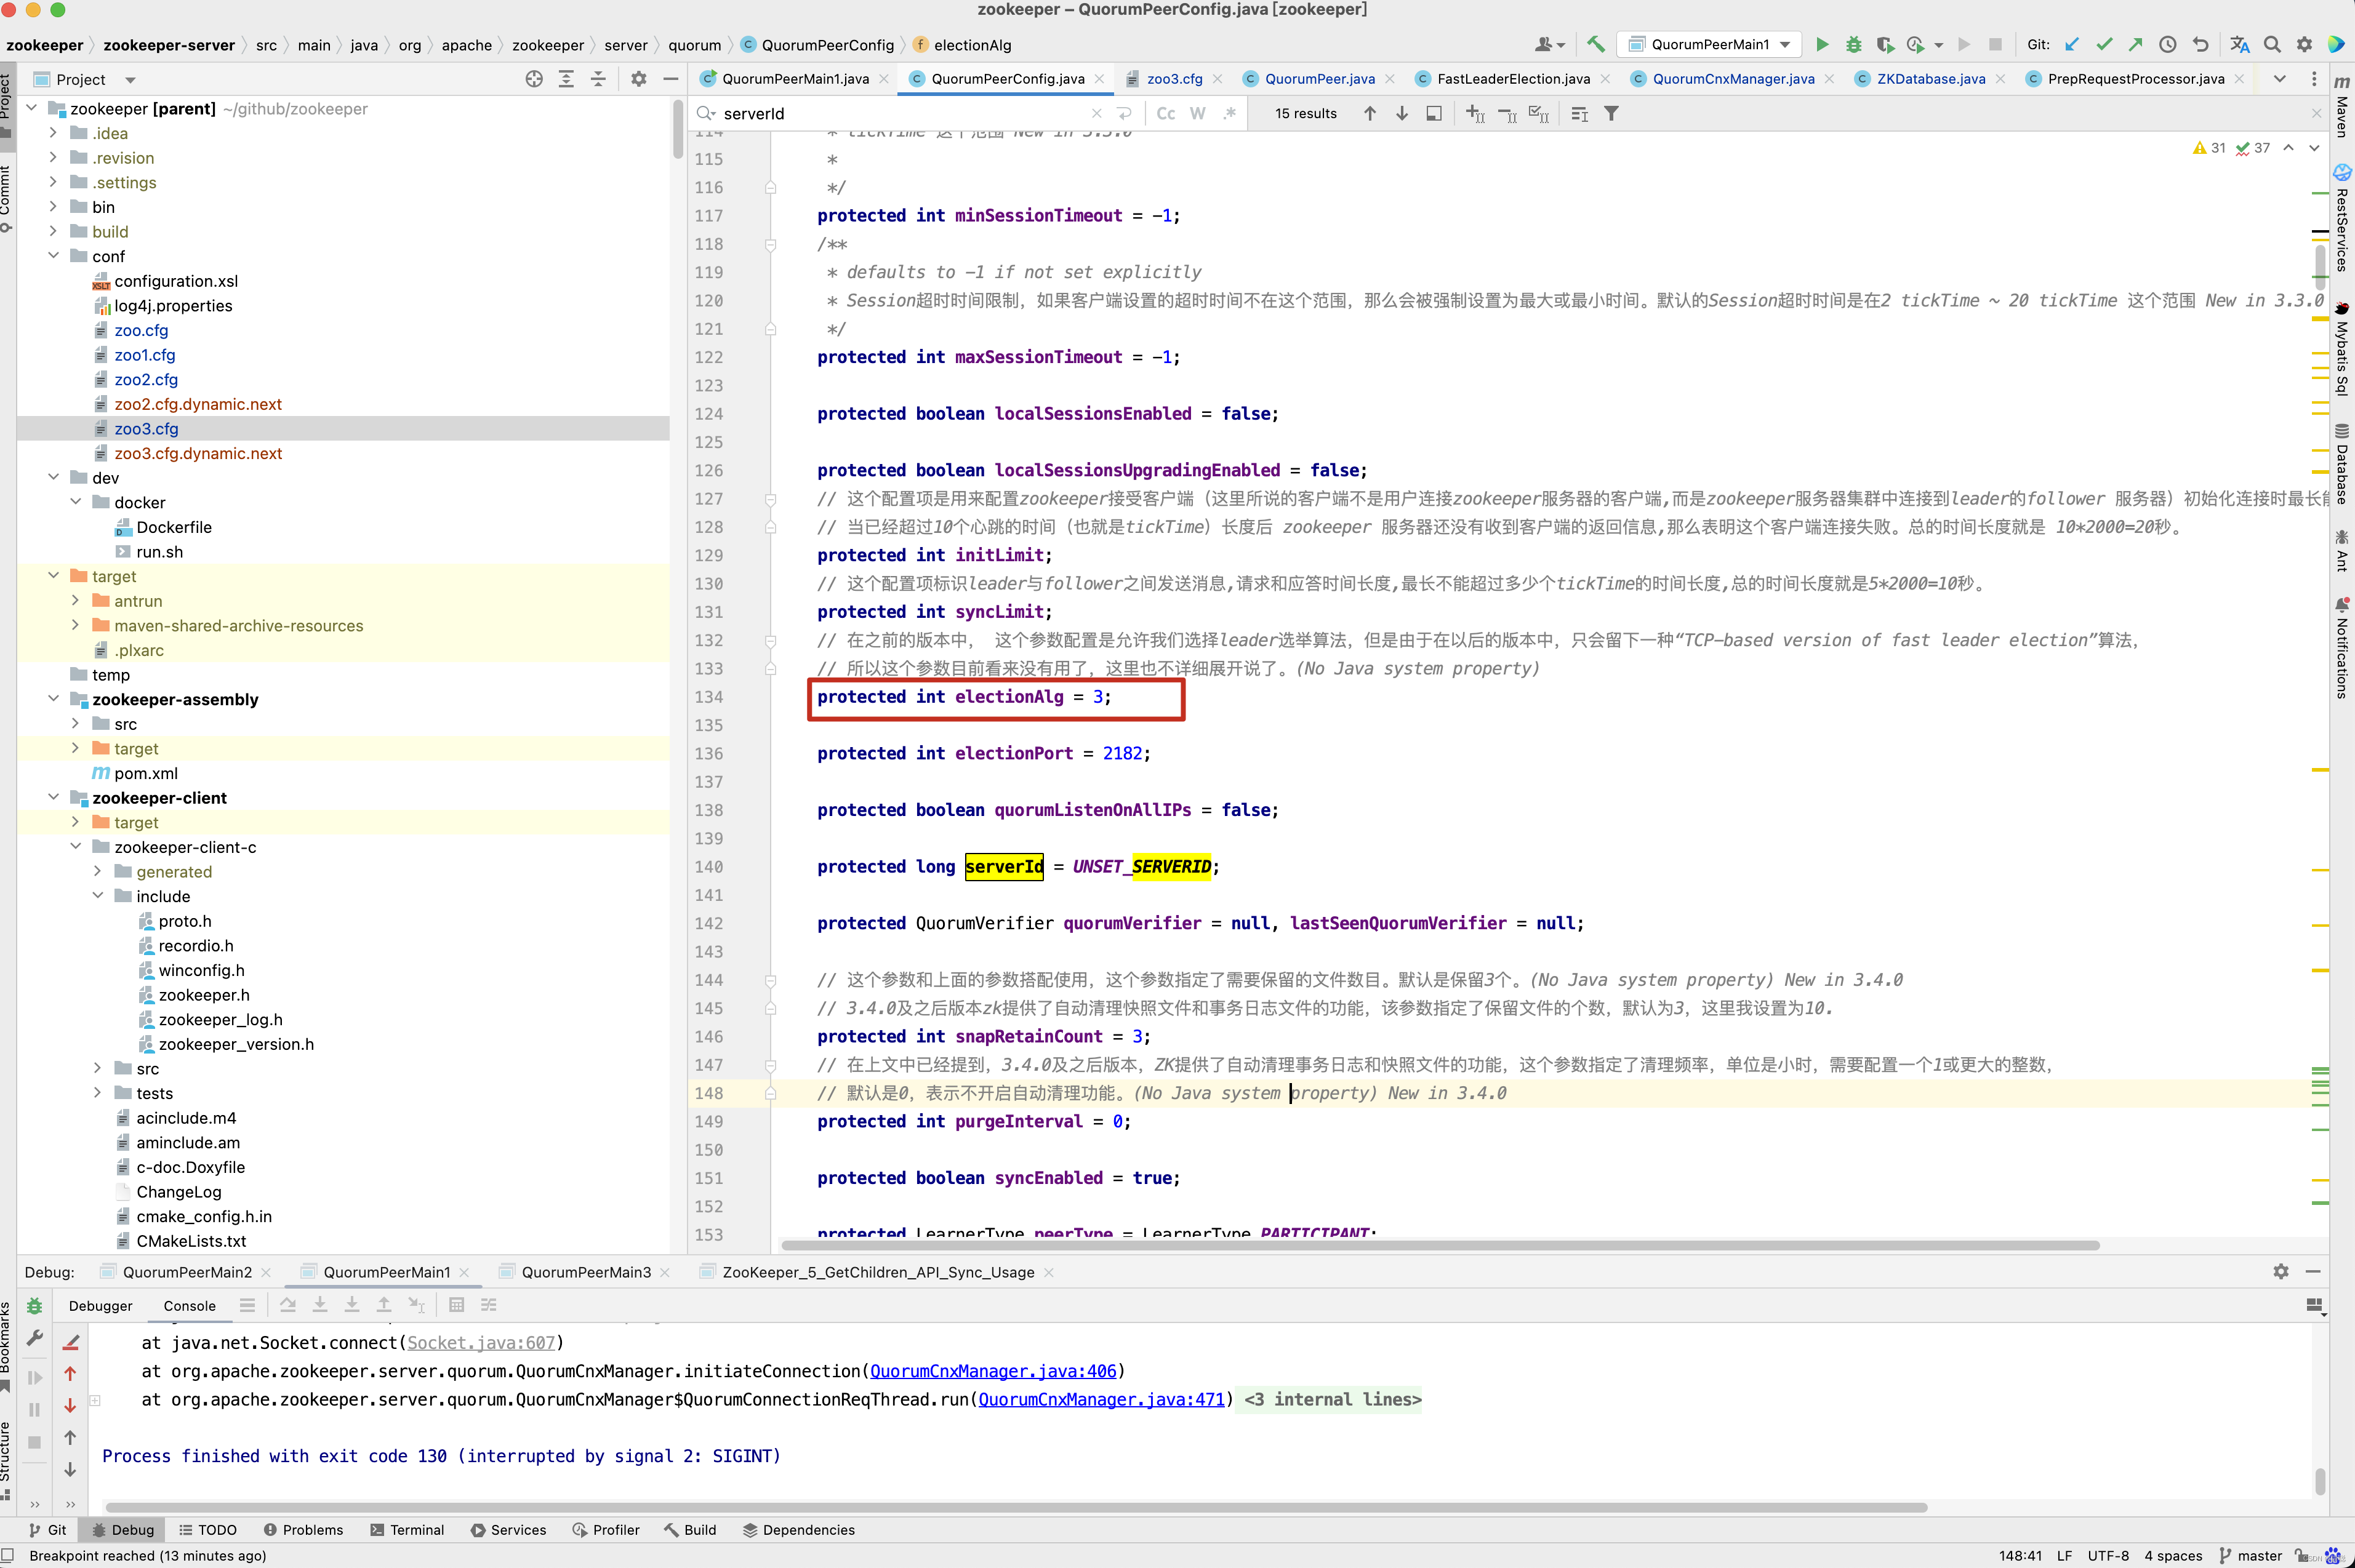The image size is (2355, 1568).
Task: Expand the .idea folder
Action: (x=54, y=133)
